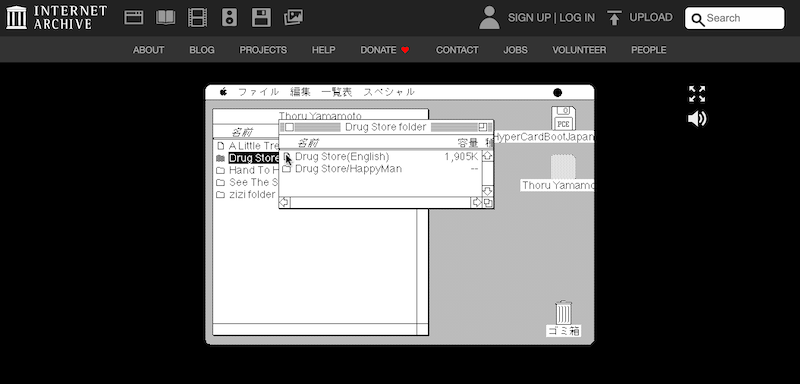Click the upload arrow icon

(614, 18)
